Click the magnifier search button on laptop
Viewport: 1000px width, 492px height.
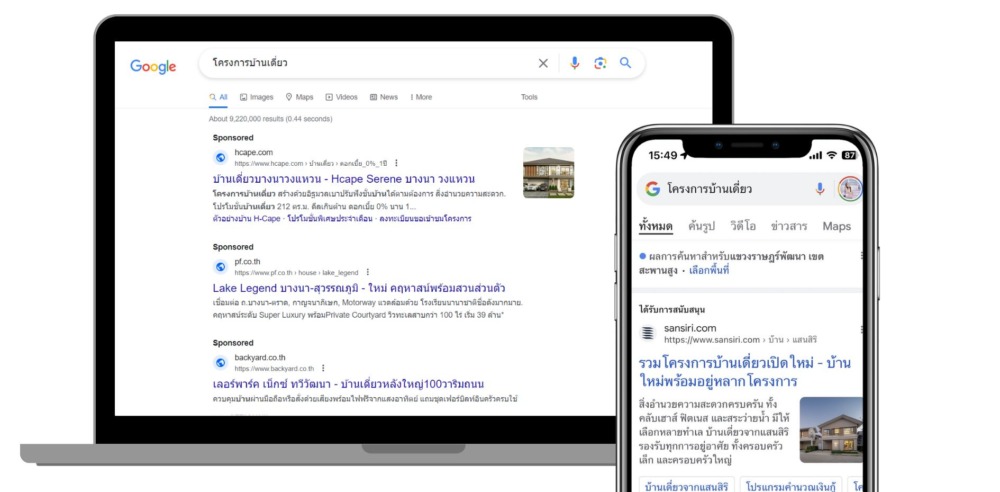(x=626, y=63)
